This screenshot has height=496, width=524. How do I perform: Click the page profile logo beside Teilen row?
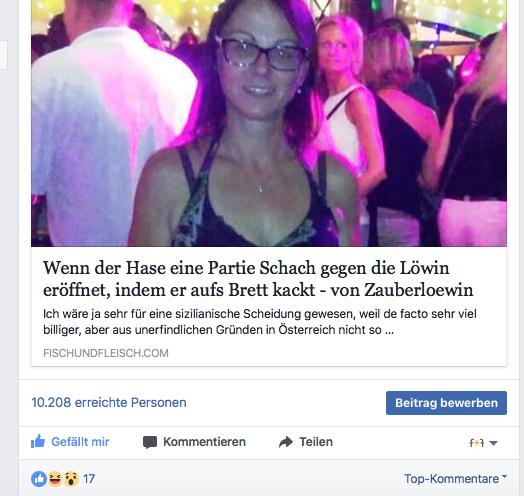click(x=477, y=443)
